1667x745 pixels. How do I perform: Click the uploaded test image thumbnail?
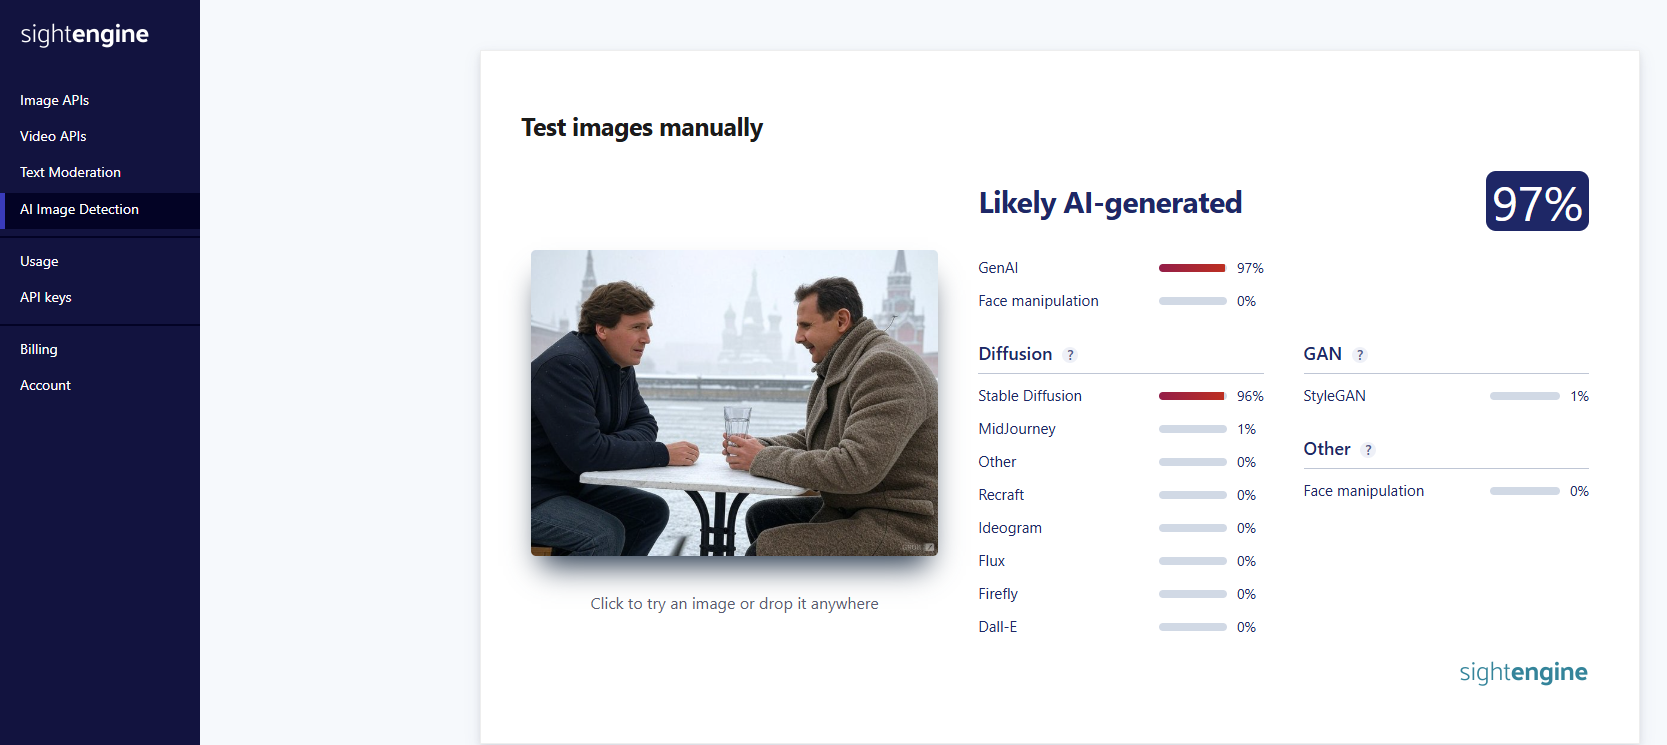[x=734, y=403]
